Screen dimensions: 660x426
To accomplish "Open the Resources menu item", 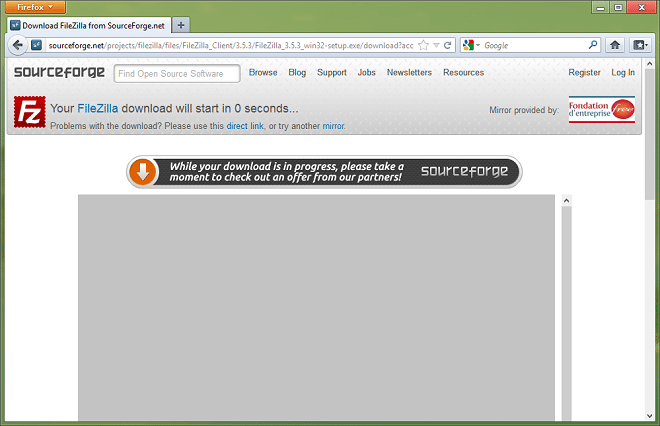I will pos(463,72).
